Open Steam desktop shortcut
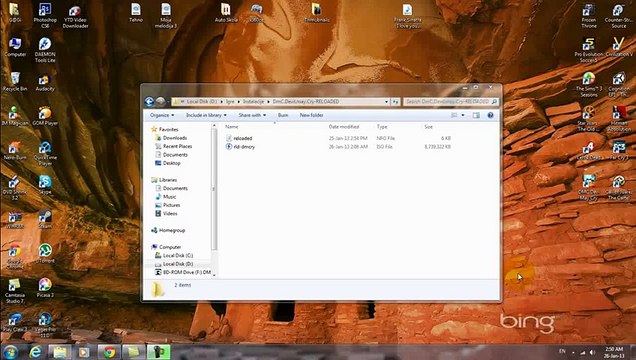Viewport: 636px width, 360px height. point(45,219)
